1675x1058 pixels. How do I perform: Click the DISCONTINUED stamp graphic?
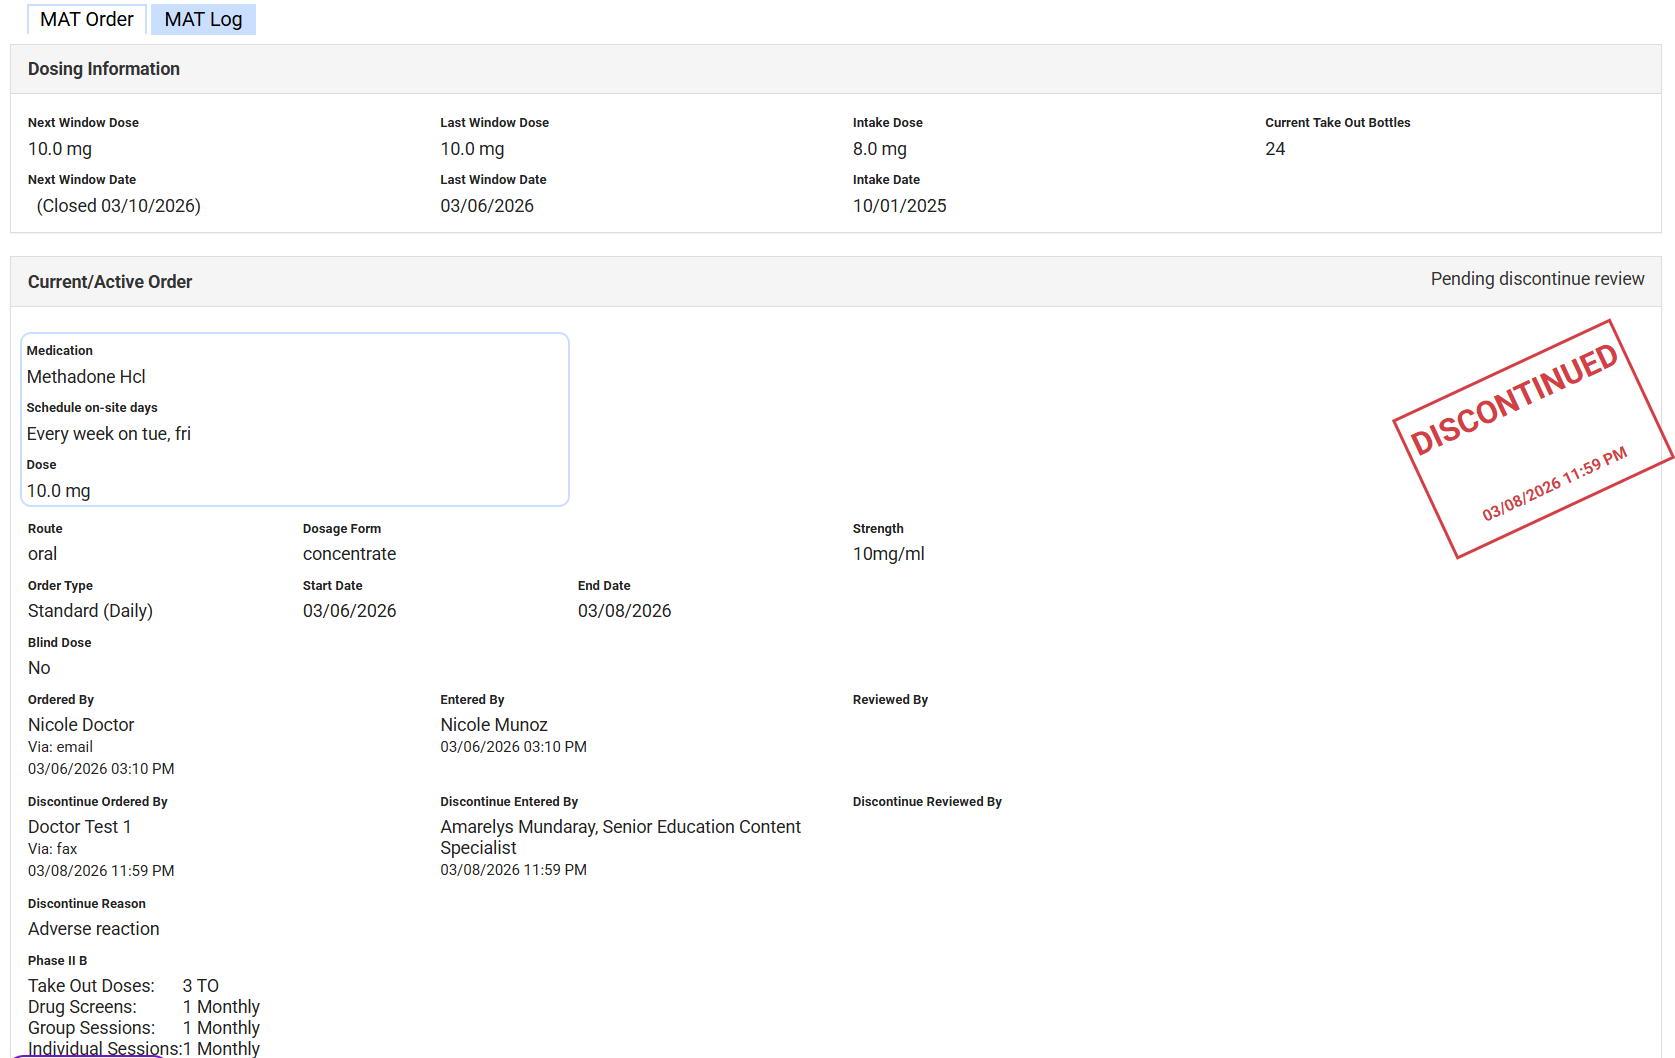click(x=1532, y=438)
